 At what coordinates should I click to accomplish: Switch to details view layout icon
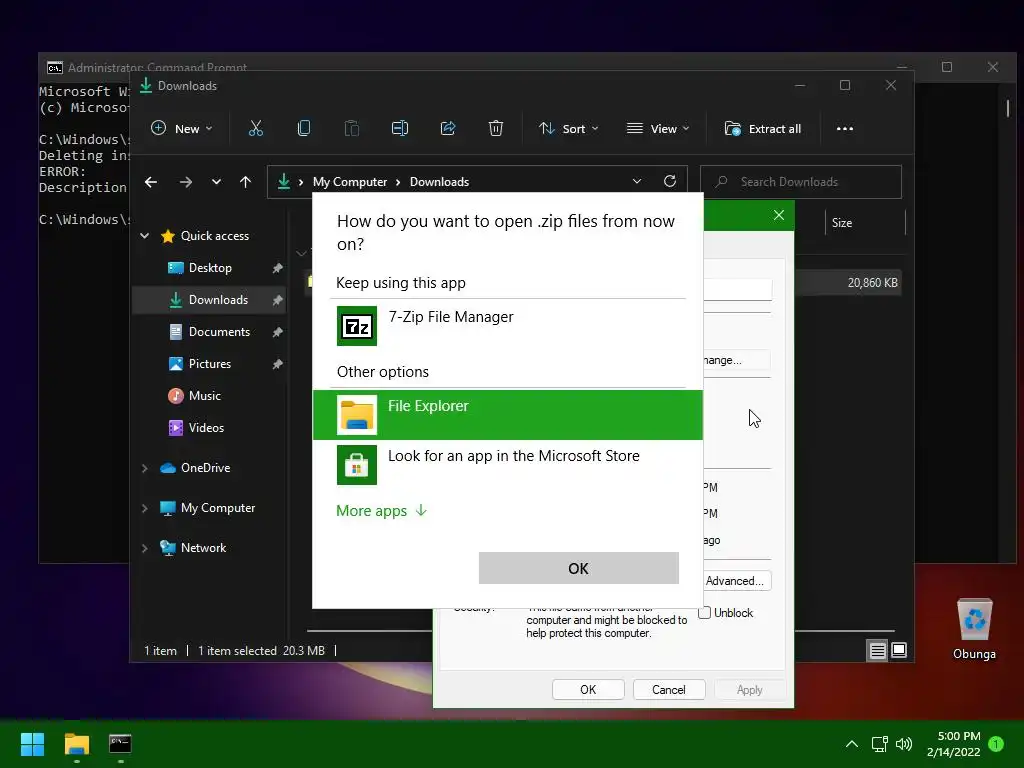tap(878, 650)
